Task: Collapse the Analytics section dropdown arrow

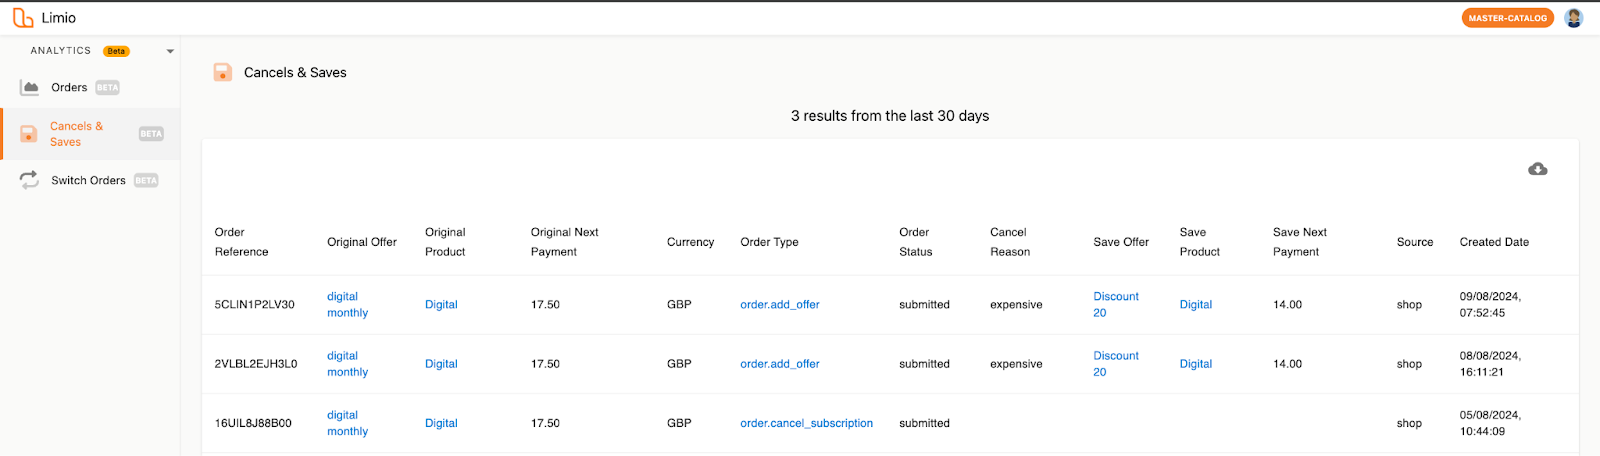Action: (x=170, y=51)
